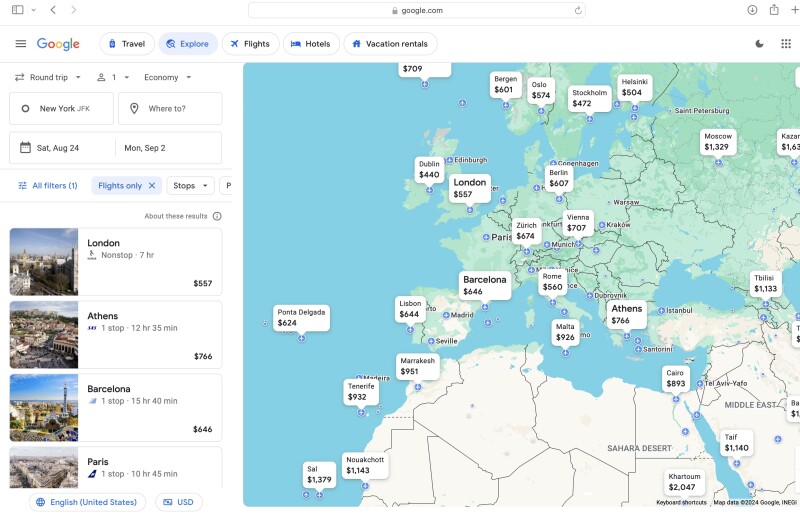
Task: Click the info icon beside About these results
Action: [x=217, y=216]
